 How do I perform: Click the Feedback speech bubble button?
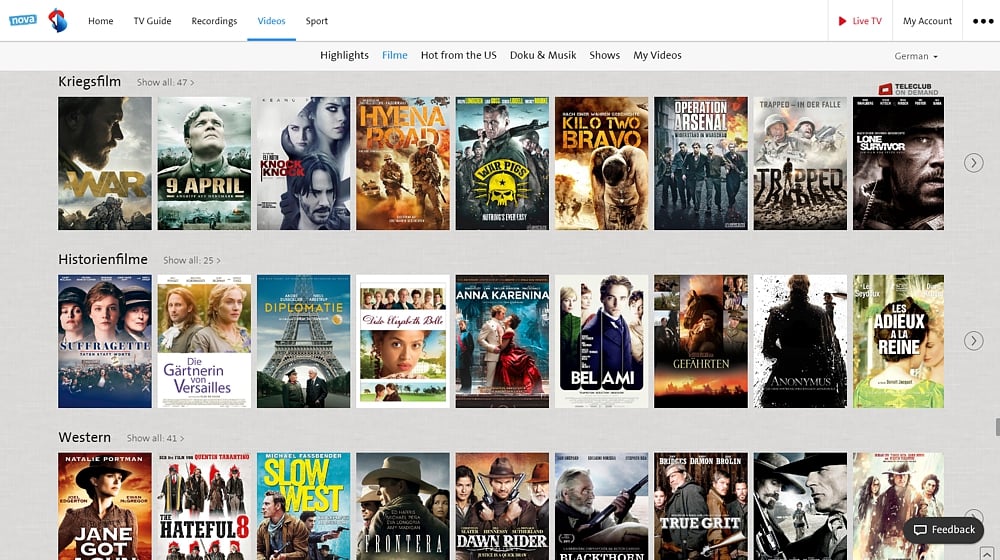pos(944,529)
